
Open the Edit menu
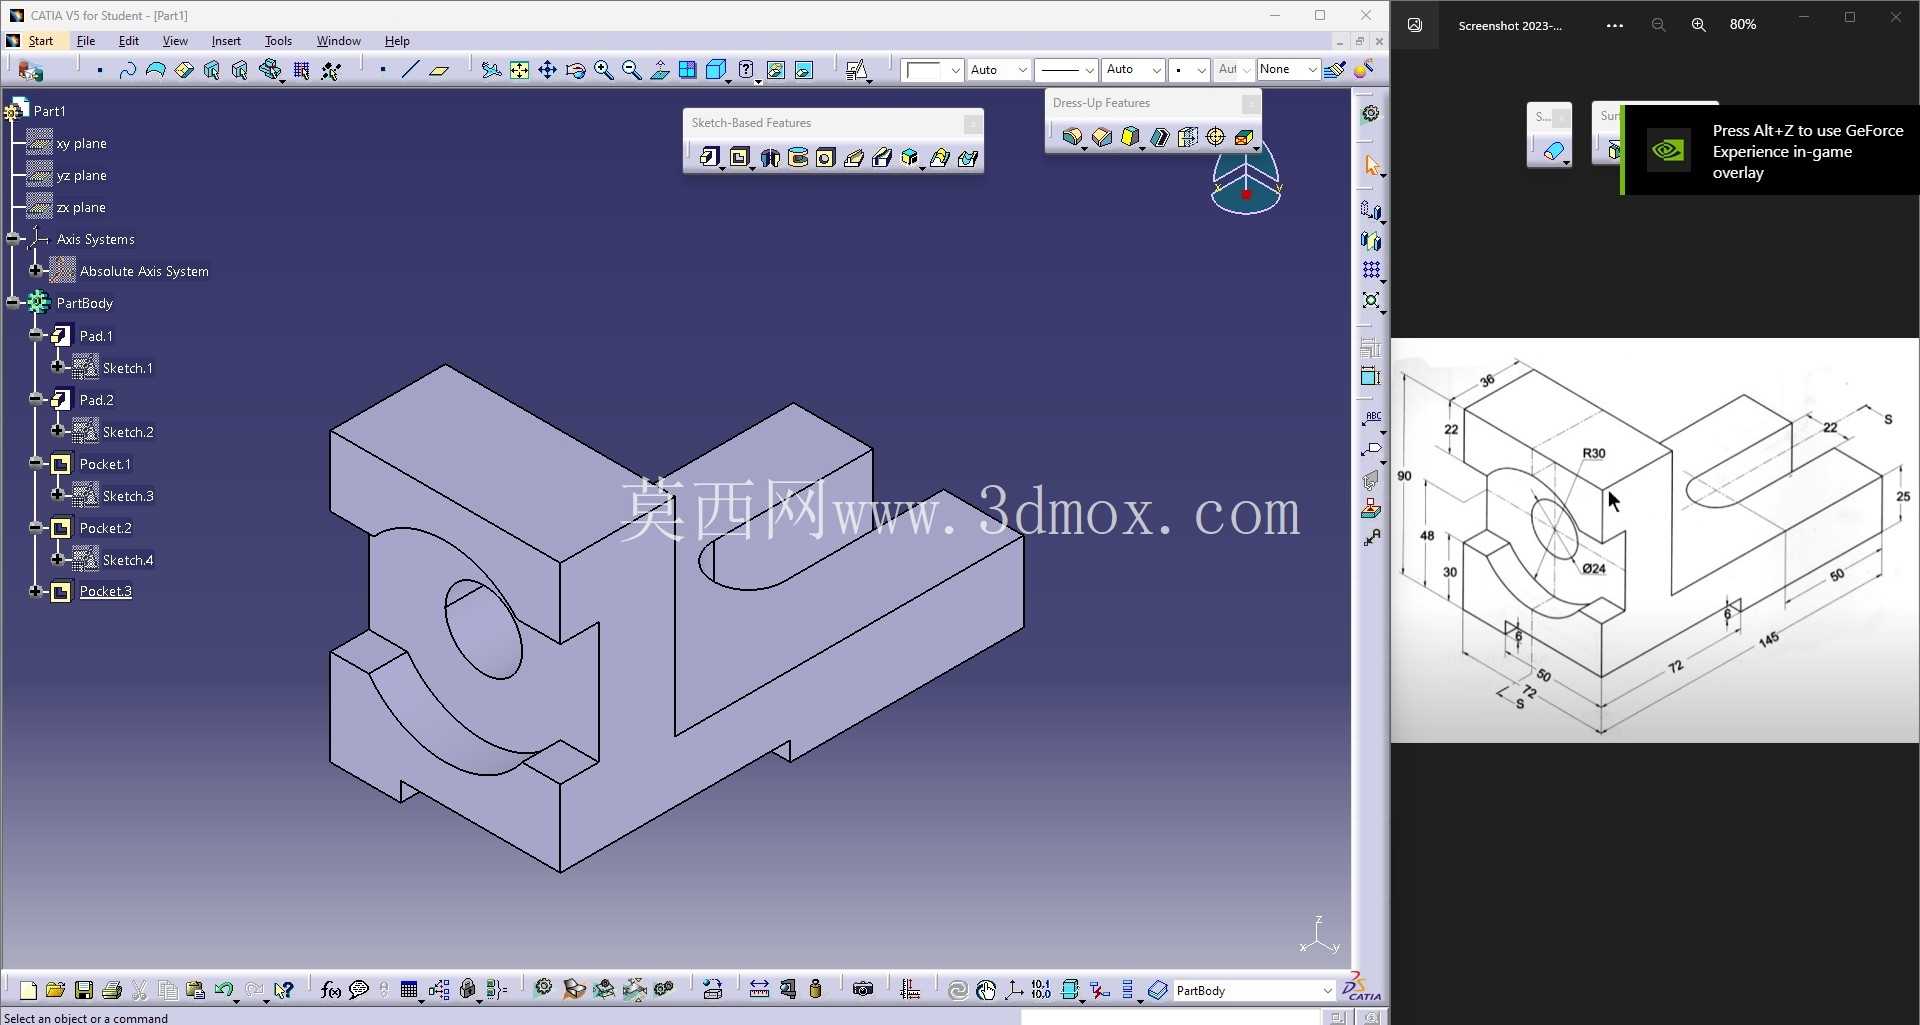click(129, 41)
